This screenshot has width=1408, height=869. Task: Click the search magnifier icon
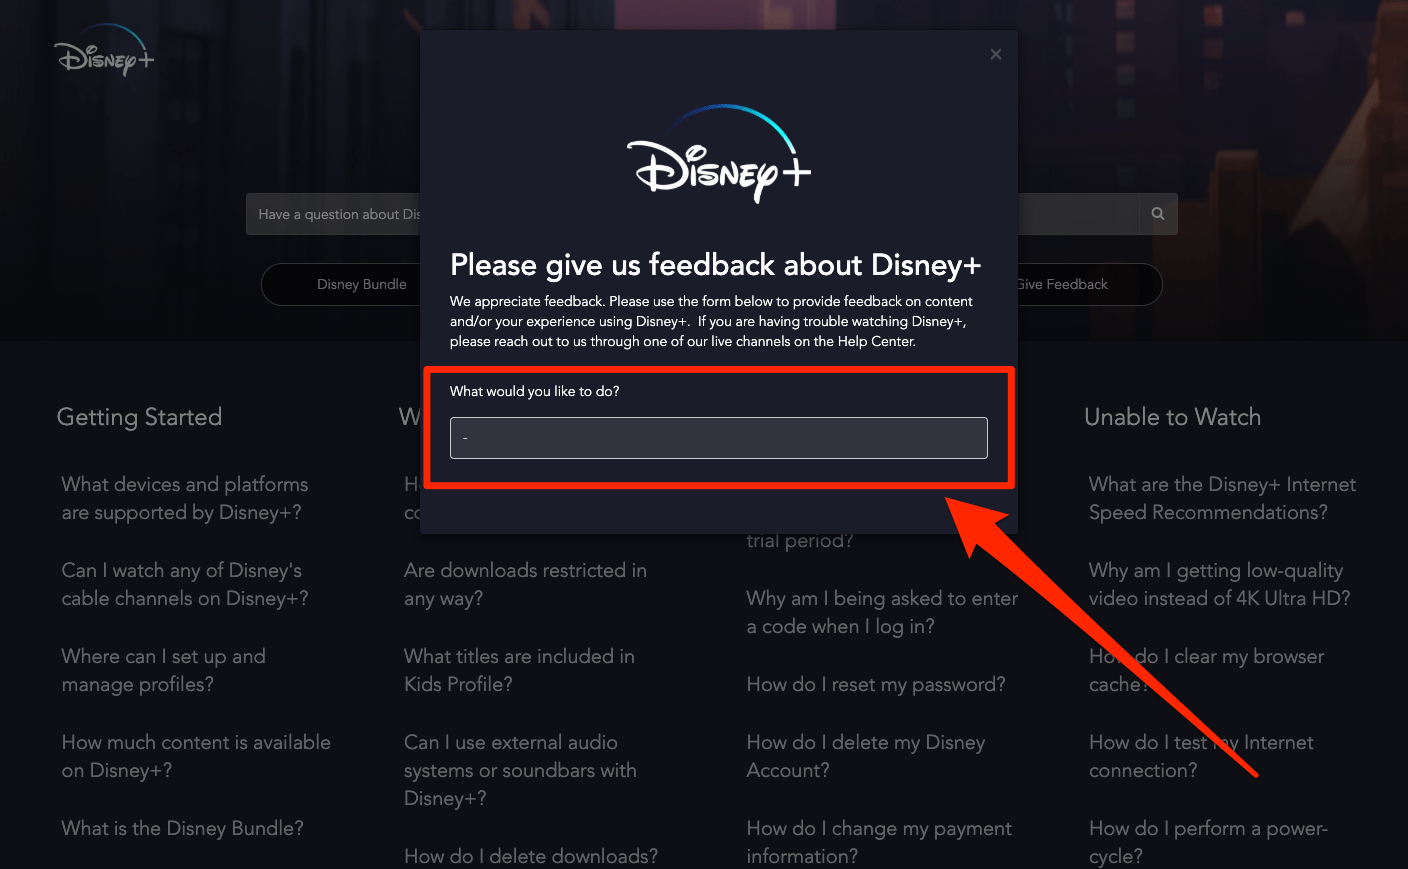coord(1158,214)
